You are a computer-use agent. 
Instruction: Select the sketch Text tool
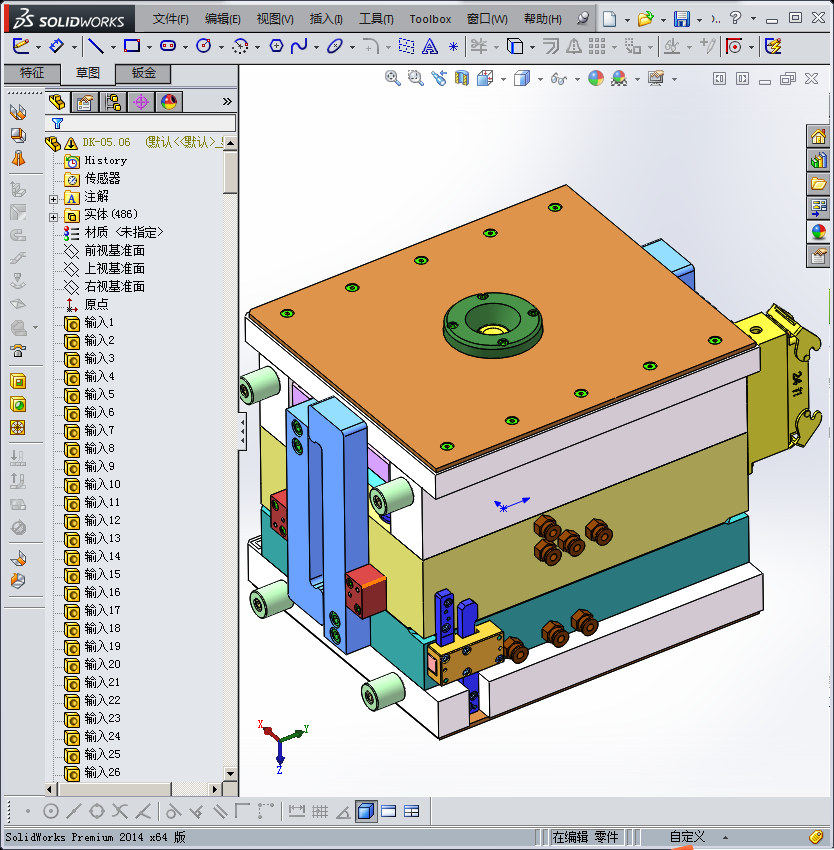pos(430,47)
